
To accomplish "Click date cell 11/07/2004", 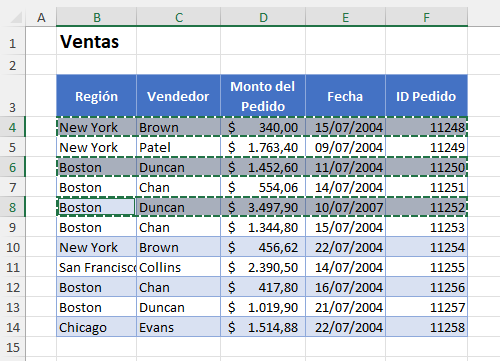I will click(345, 167).
